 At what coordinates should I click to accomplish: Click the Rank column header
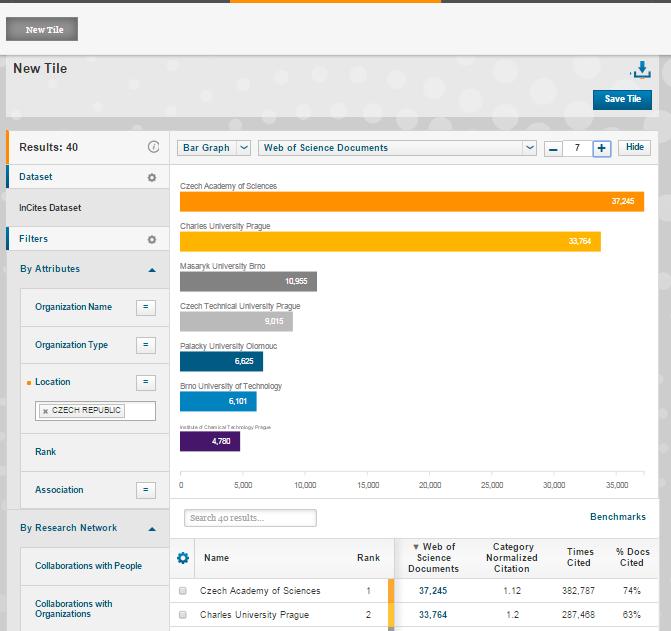pyautogui.click(x=368, y=558)
